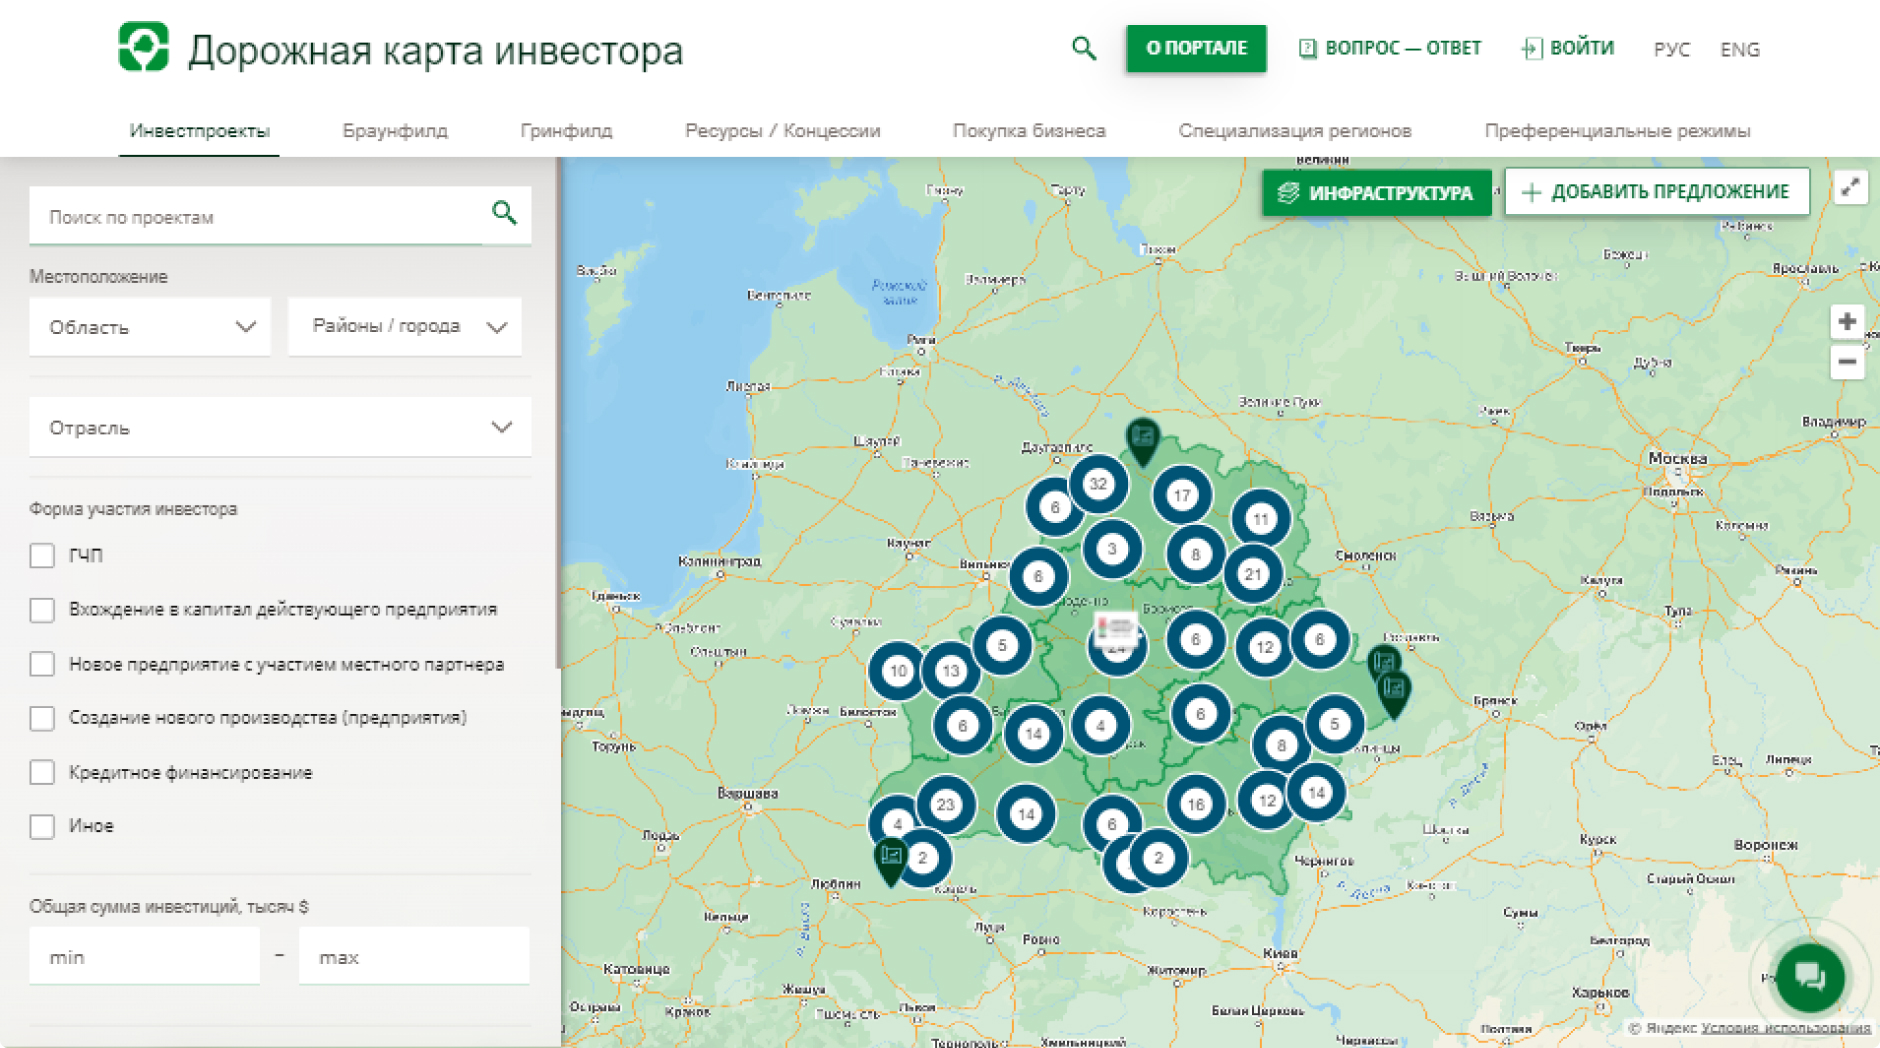The image size is (1880, 1048).
Task: Check Кредитное финансирование checkbox
Action: [42, 772]
